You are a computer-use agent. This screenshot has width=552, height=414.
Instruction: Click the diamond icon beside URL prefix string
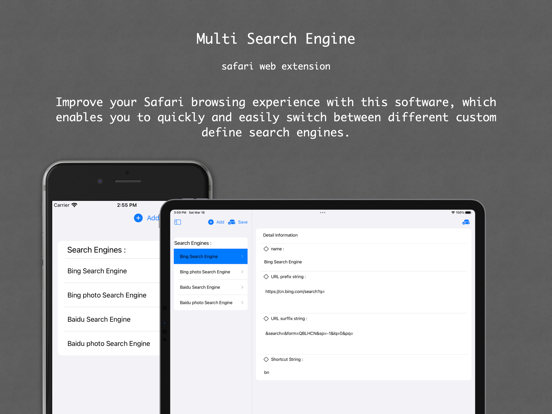click(266, 277)
